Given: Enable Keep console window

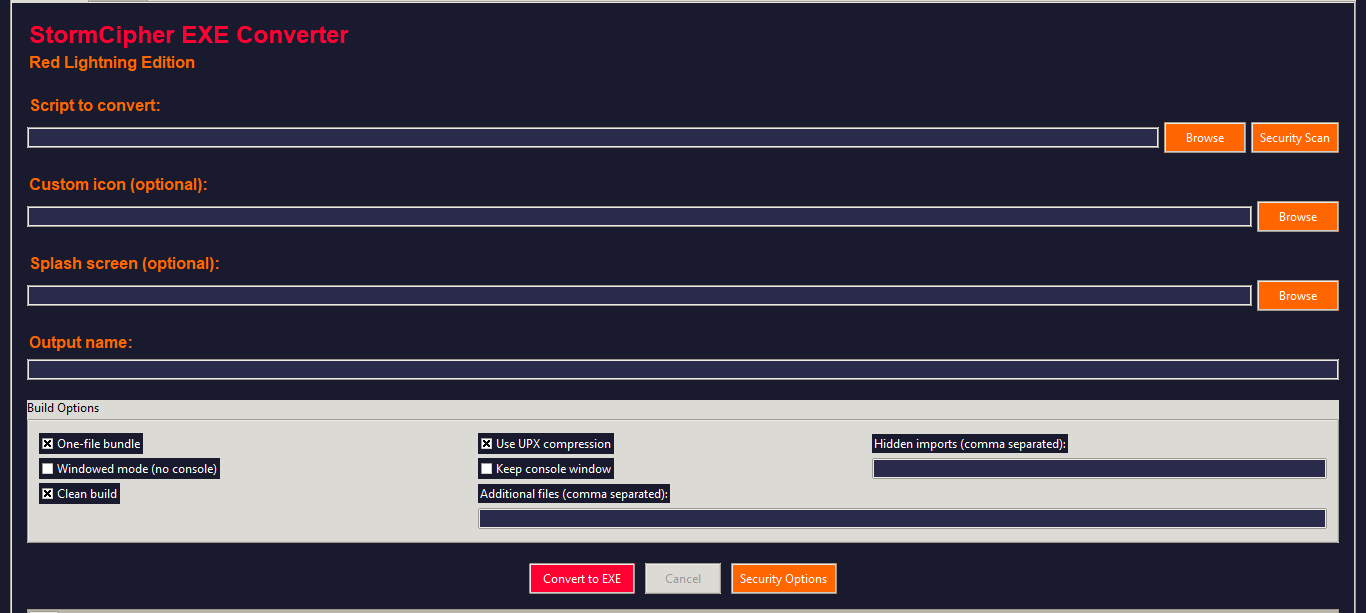Looking at the screenshot, I should coord(486,468).
